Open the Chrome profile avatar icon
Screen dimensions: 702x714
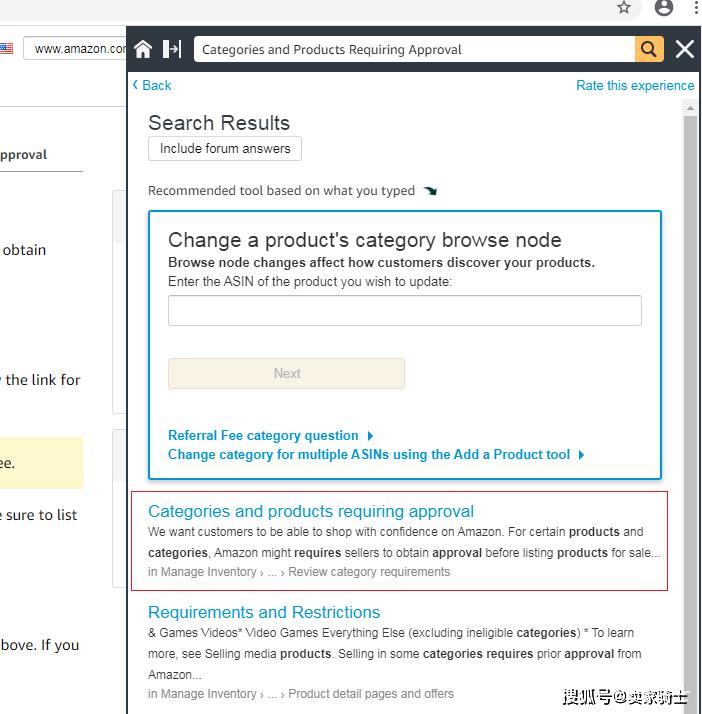[x=663, y=8]
